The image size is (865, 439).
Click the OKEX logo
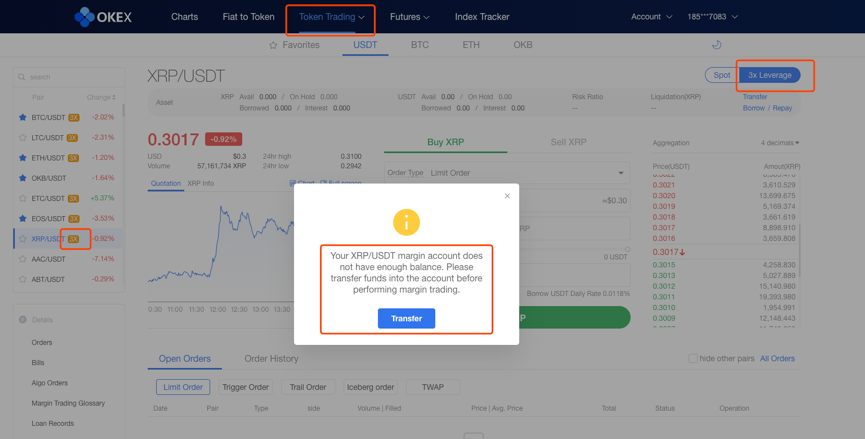(x=103, y=17)
